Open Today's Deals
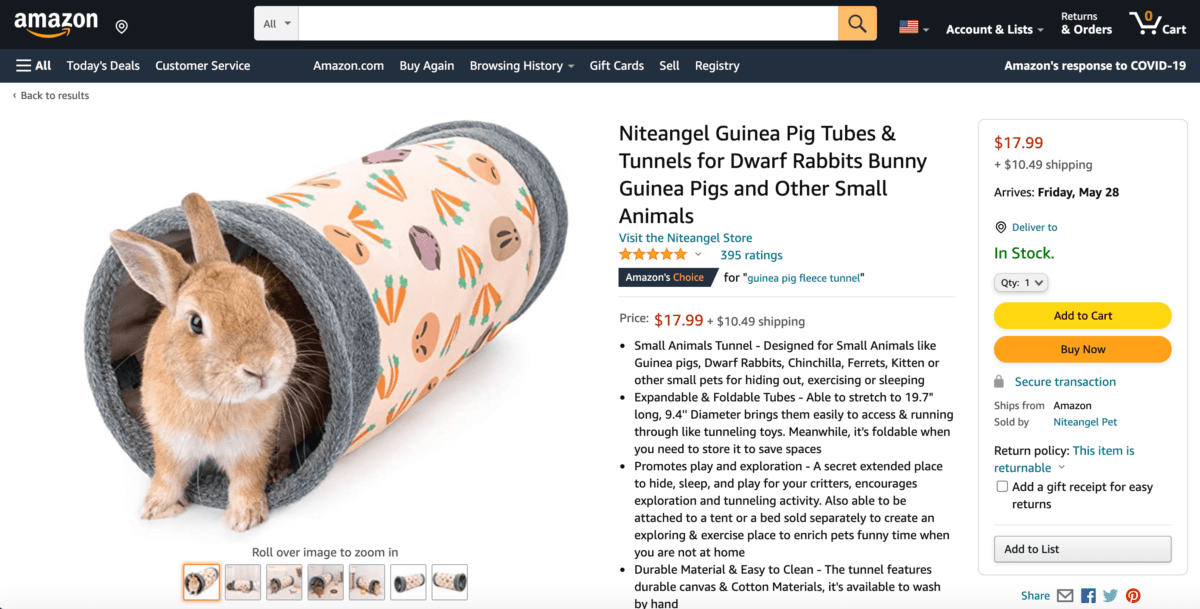 [x=102, y=65]
